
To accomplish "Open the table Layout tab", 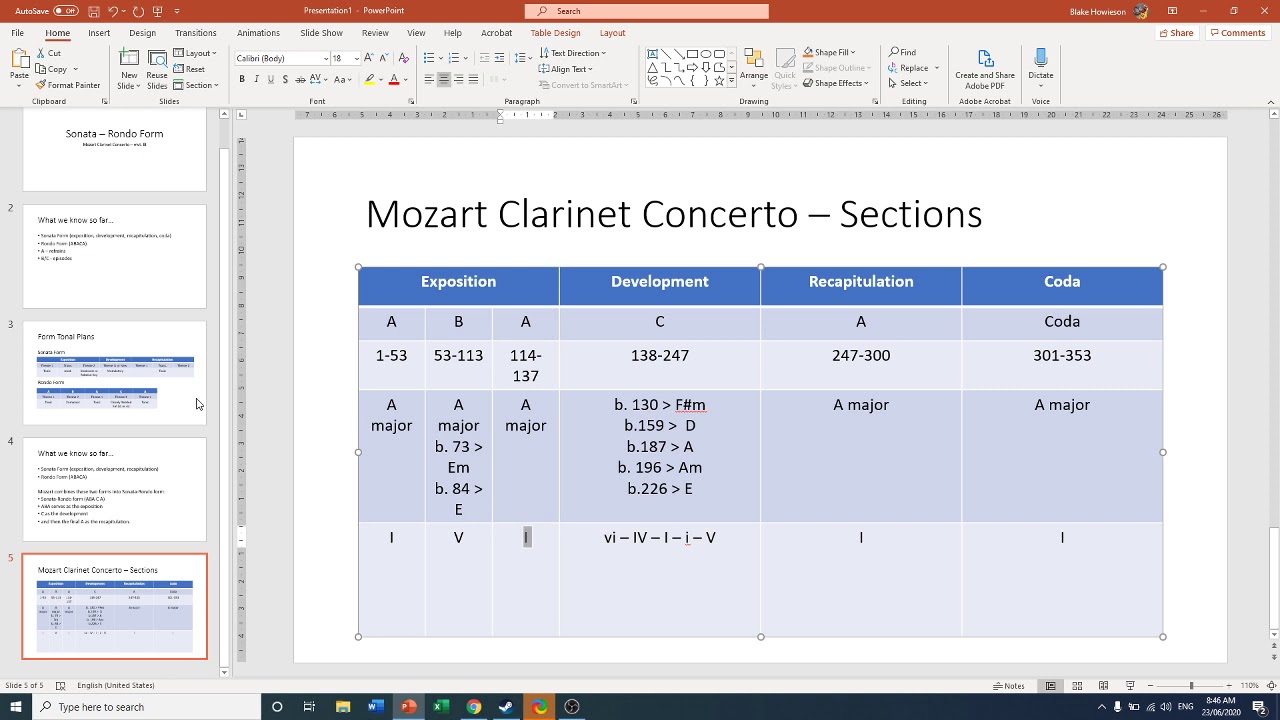I will point(612,33).
